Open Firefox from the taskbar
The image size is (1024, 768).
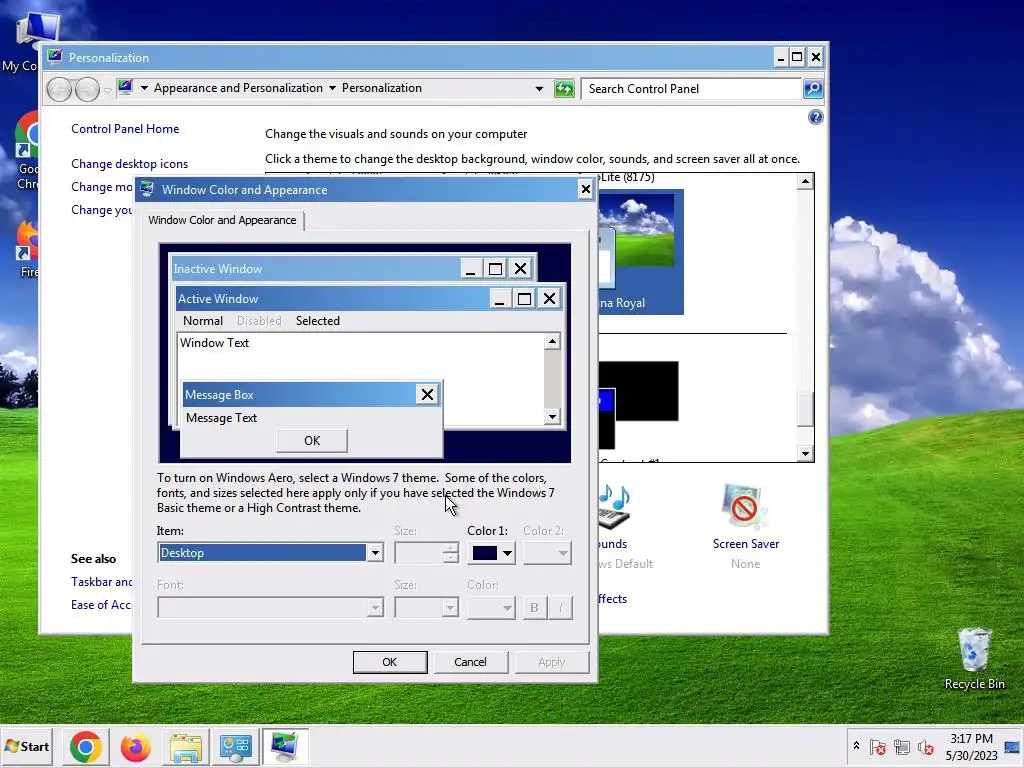135,746
